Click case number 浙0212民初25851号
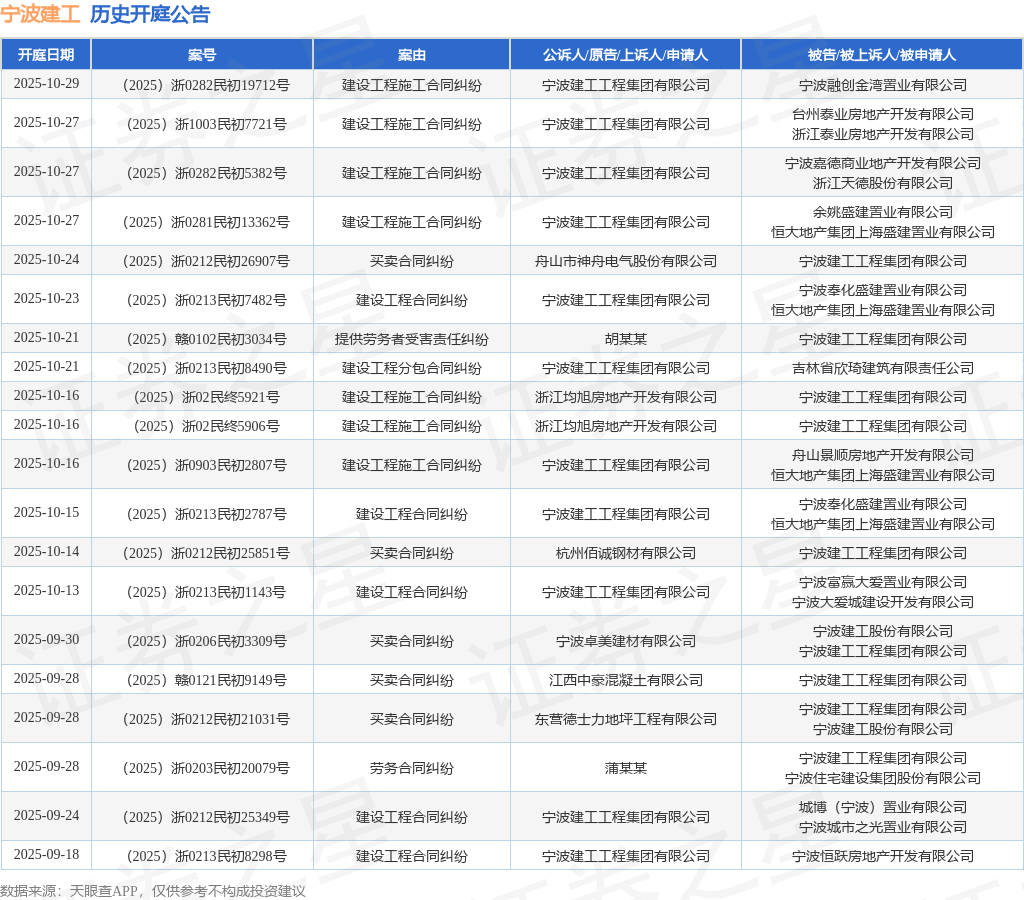 tap(206, 553)
